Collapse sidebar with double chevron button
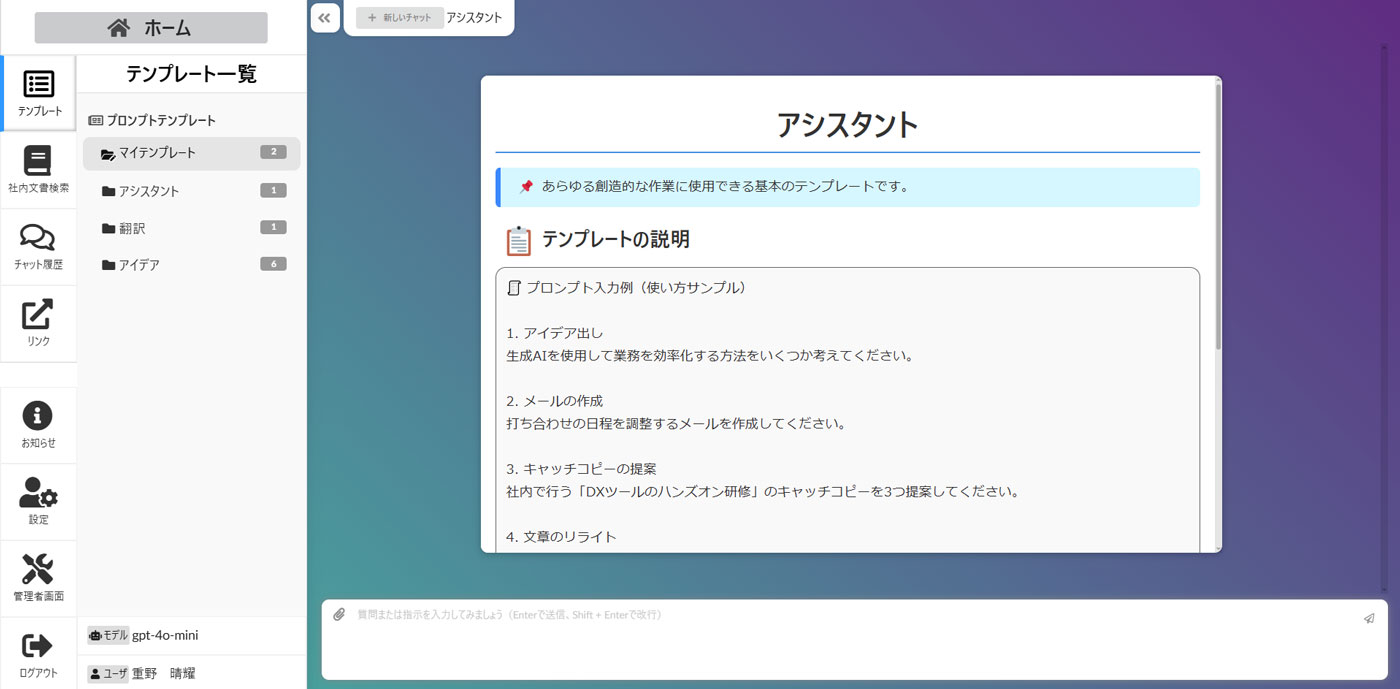This screenshot has height=689, width=1400. pos(325,18)
